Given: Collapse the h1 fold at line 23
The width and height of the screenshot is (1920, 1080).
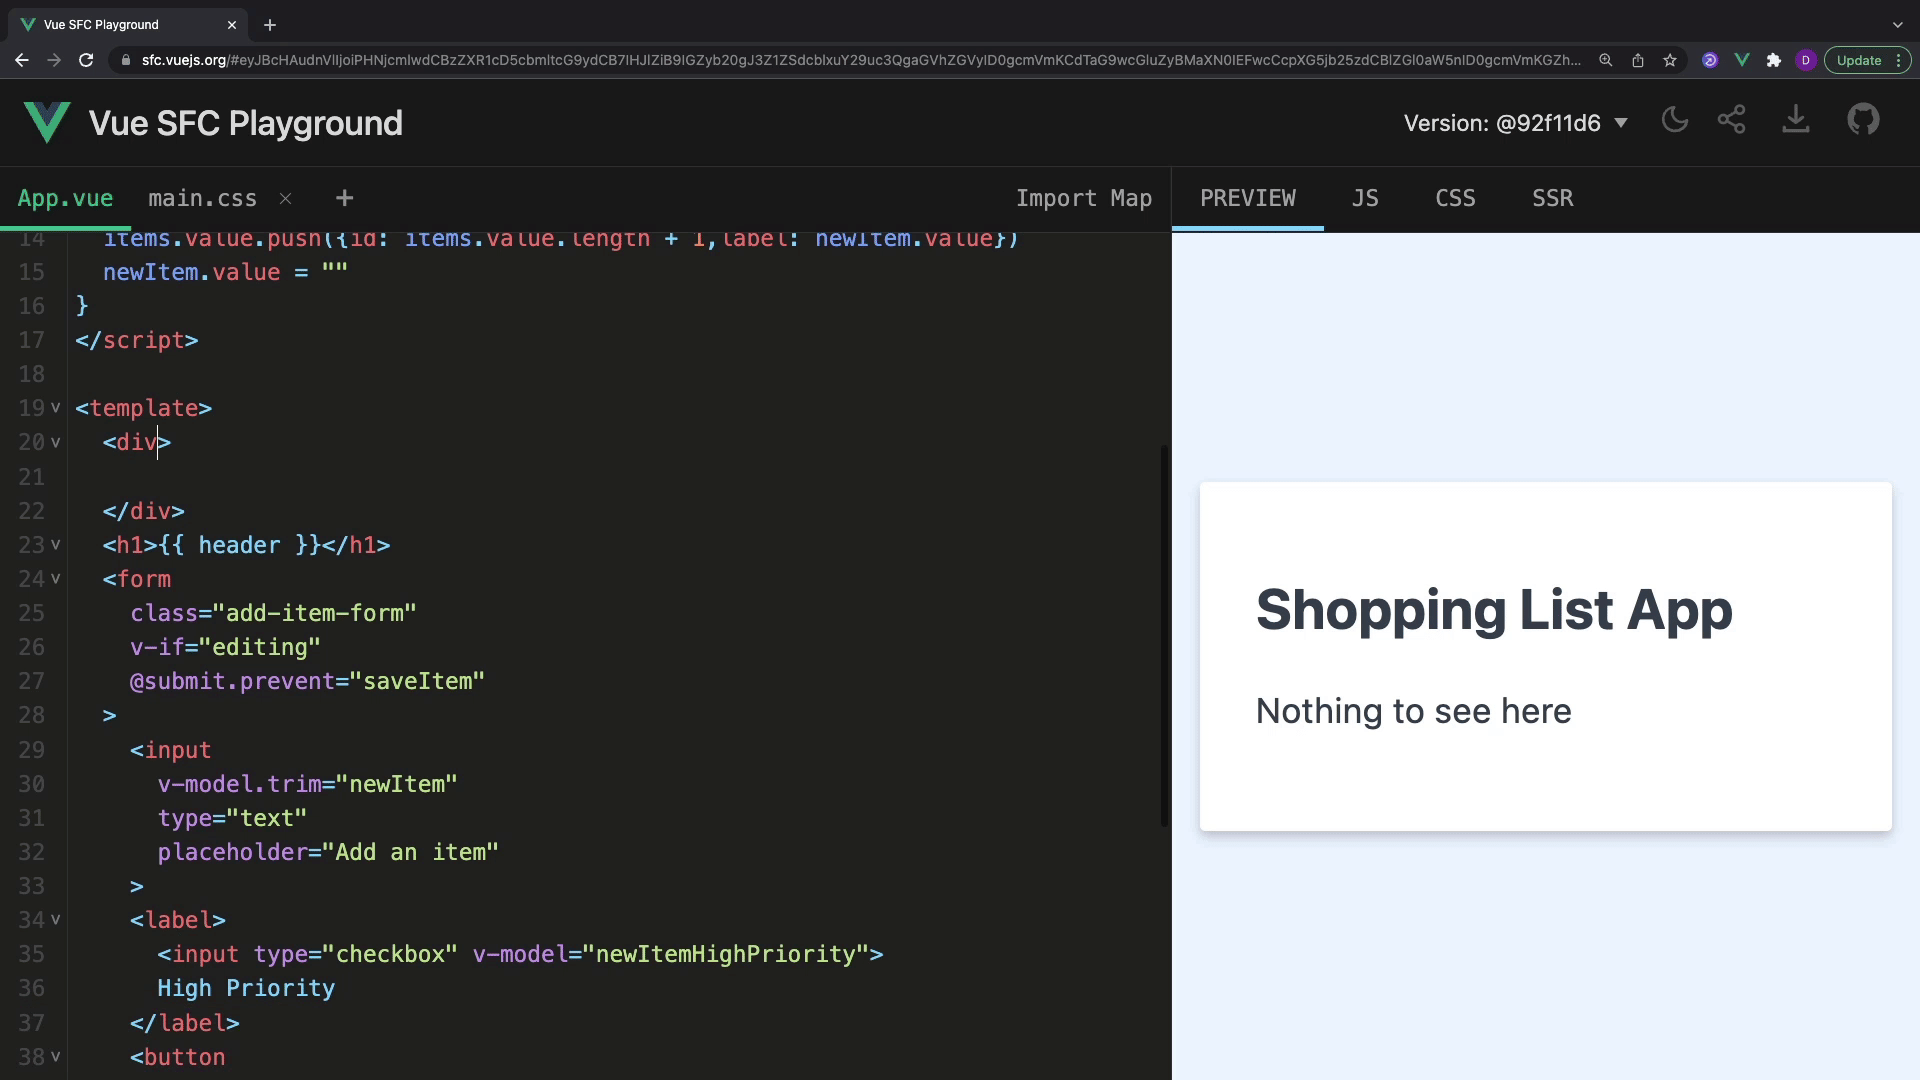Looking at the screenshot, I should [56, 545].
